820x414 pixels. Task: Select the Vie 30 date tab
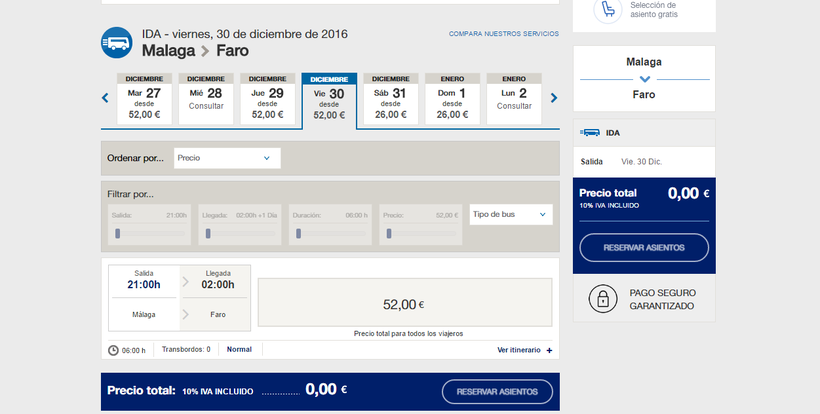tap(329, 100)
